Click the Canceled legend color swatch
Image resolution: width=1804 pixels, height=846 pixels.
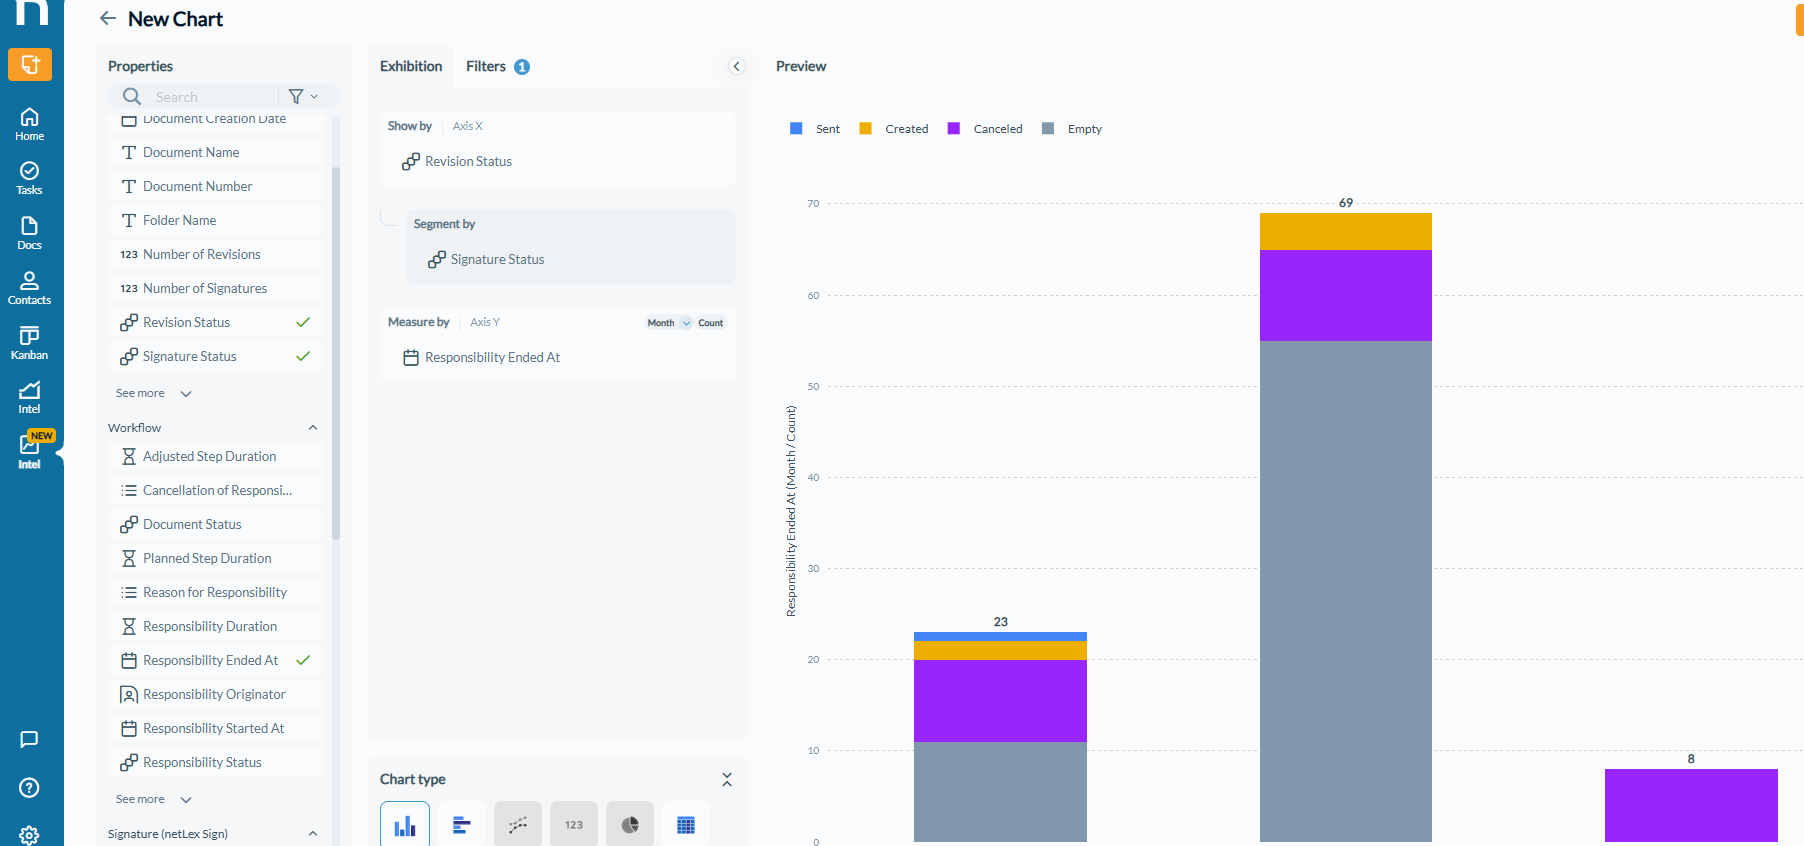tap(954, 129)
